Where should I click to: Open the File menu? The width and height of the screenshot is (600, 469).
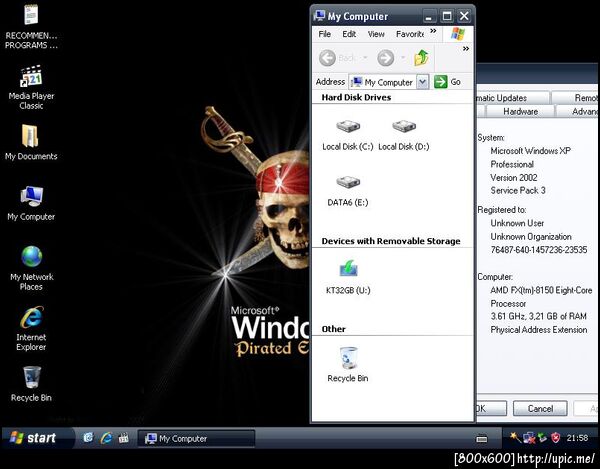324,34
